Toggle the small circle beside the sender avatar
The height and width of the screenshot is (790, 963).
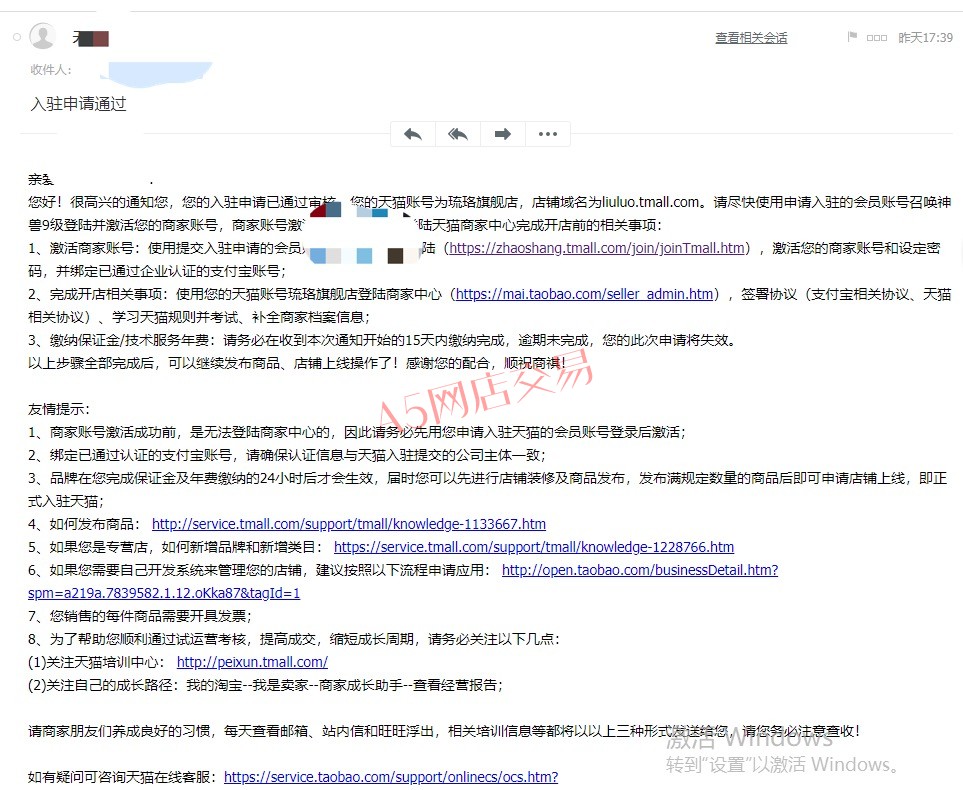point(17,37)
